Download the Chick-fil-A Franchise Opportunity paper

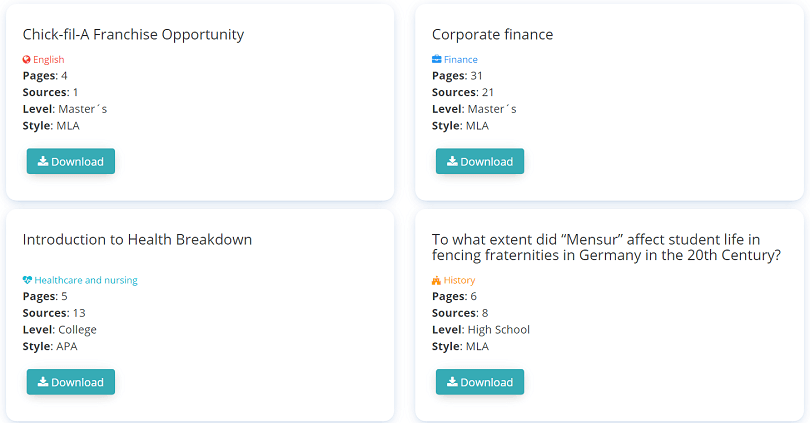tap(71, 161)
